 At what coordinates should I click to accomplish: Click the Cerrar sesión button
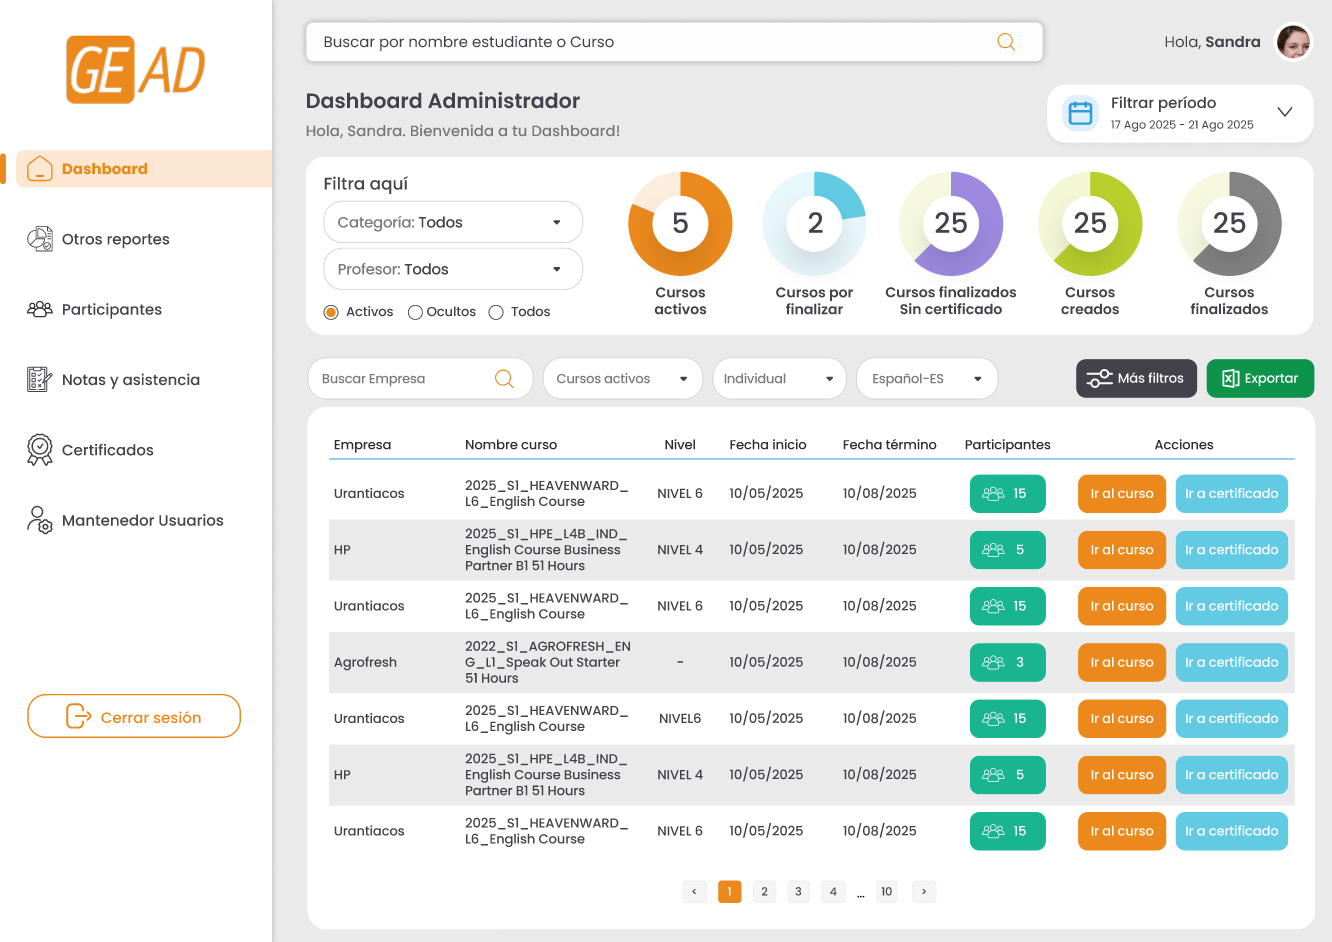point(134,716)
